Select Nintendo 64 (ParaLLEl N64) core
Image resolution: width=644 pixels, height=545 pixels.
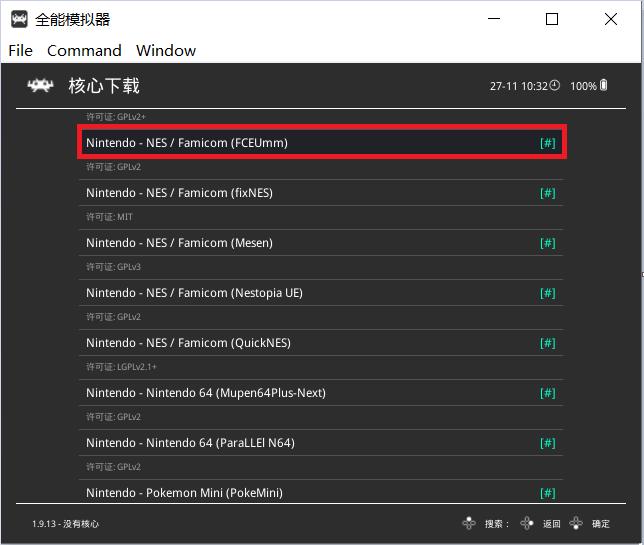320,443
